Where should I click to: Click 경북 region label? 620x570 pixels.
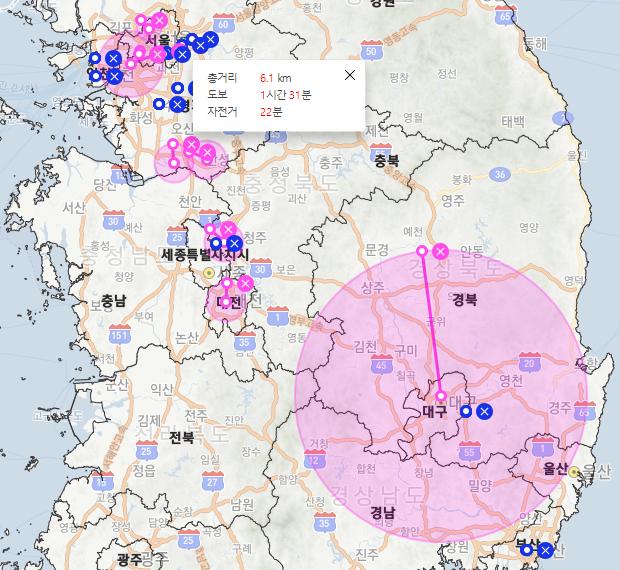click(x=464, y=300)
